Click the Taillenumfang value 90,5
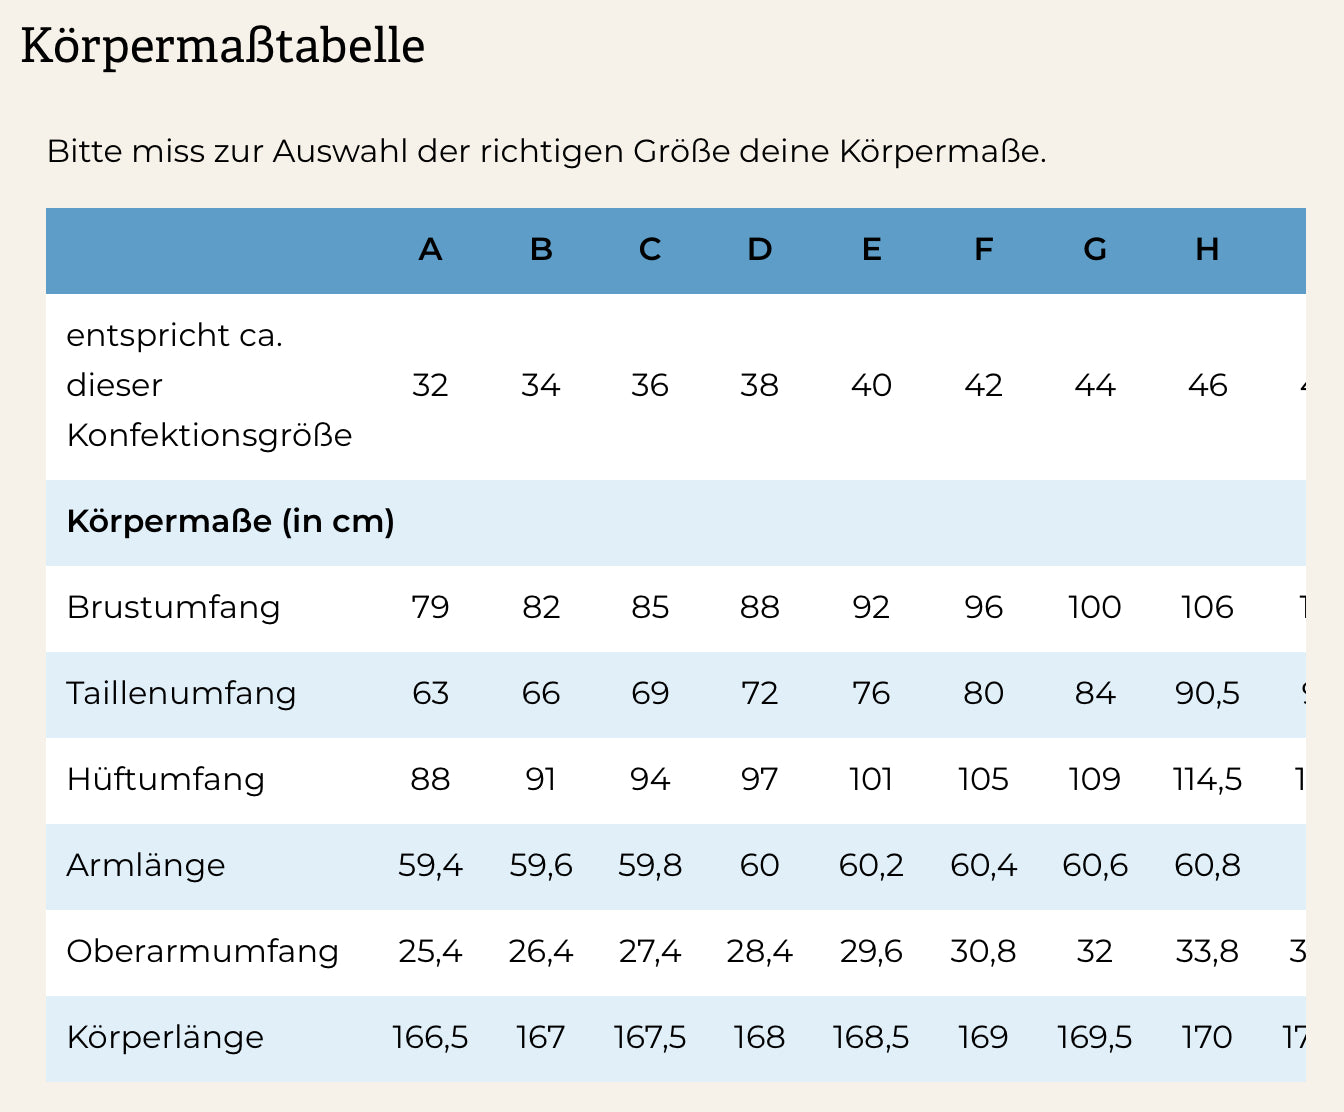Image resolution: width=1344 pixels, height=1112 pixels. (1207, 694)
